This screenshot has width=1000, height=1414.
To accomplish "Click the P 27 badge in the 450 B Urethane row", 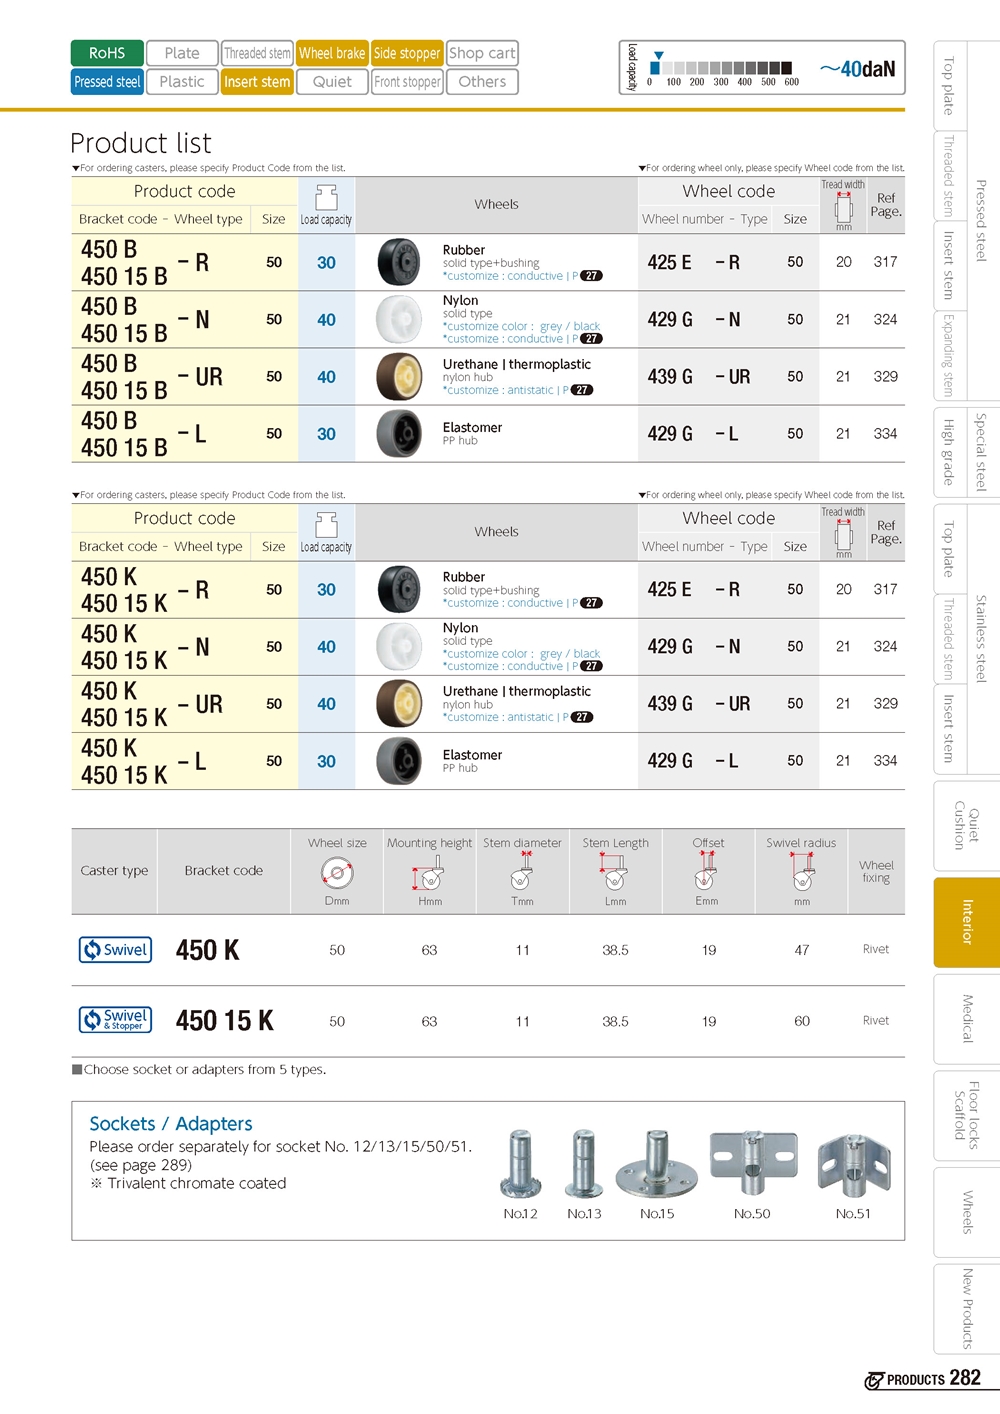I will tap(582, 390).
